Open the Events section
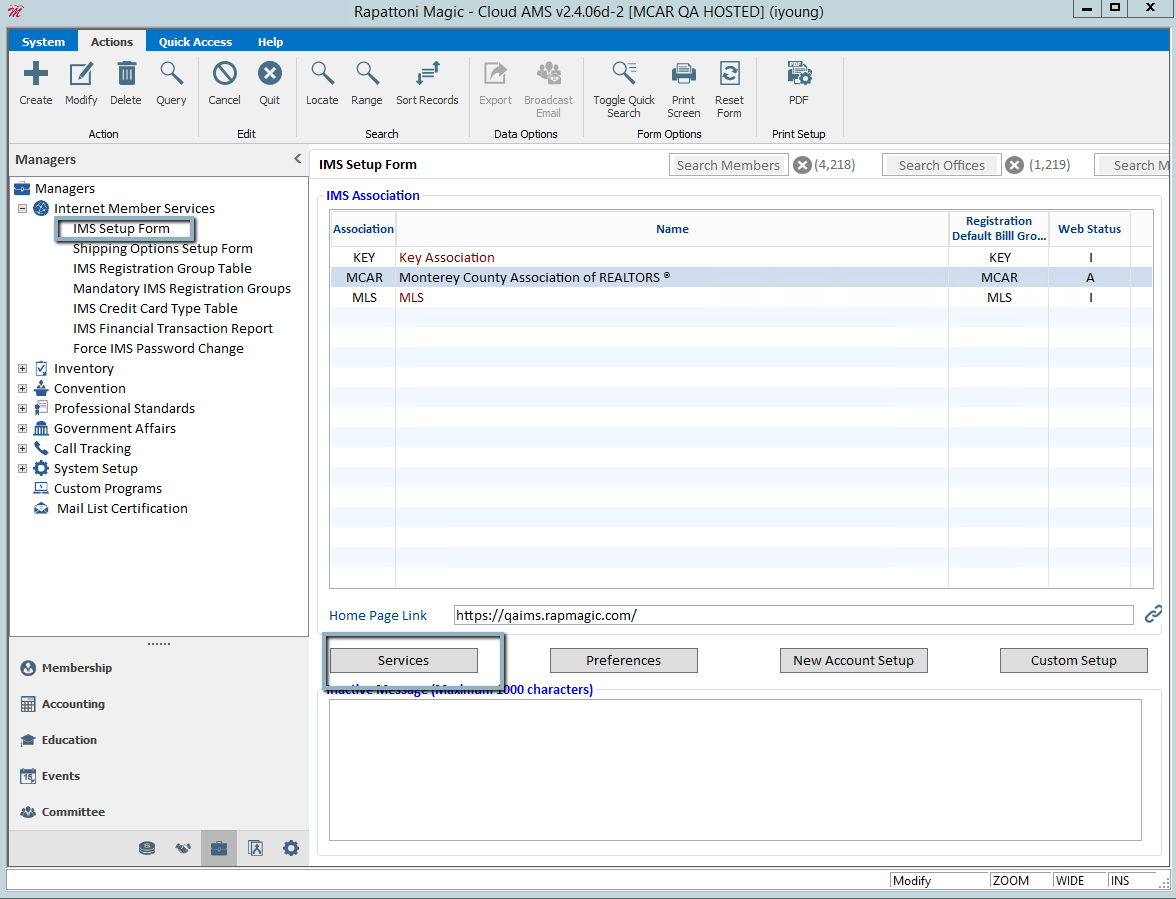 pos(61,776)
